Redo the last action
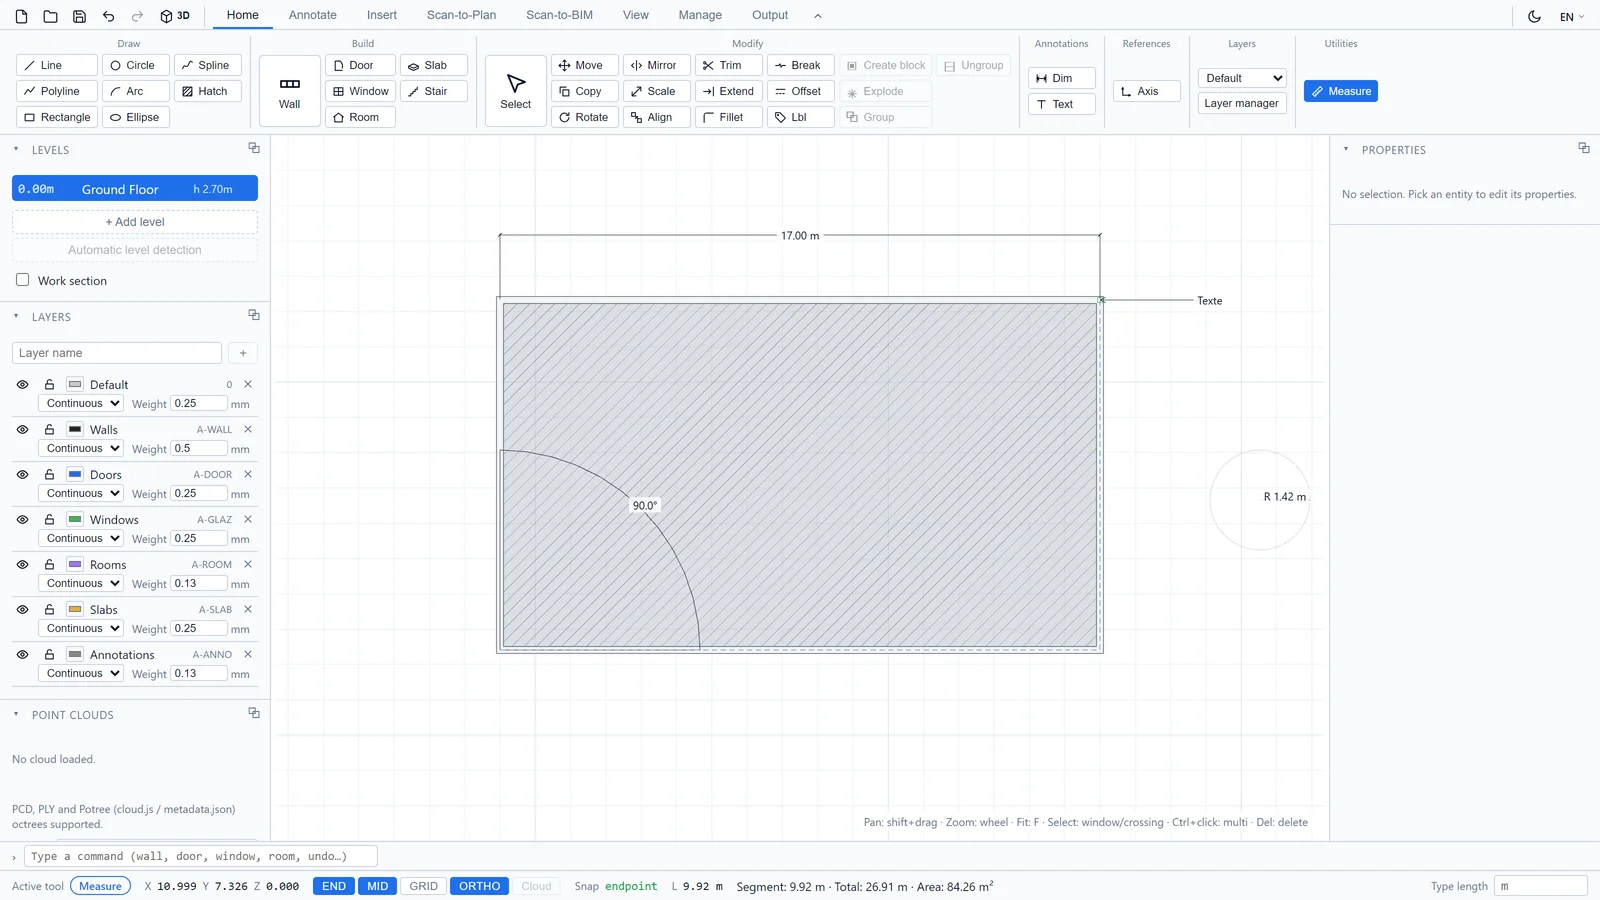 click(x=137, y=16)
